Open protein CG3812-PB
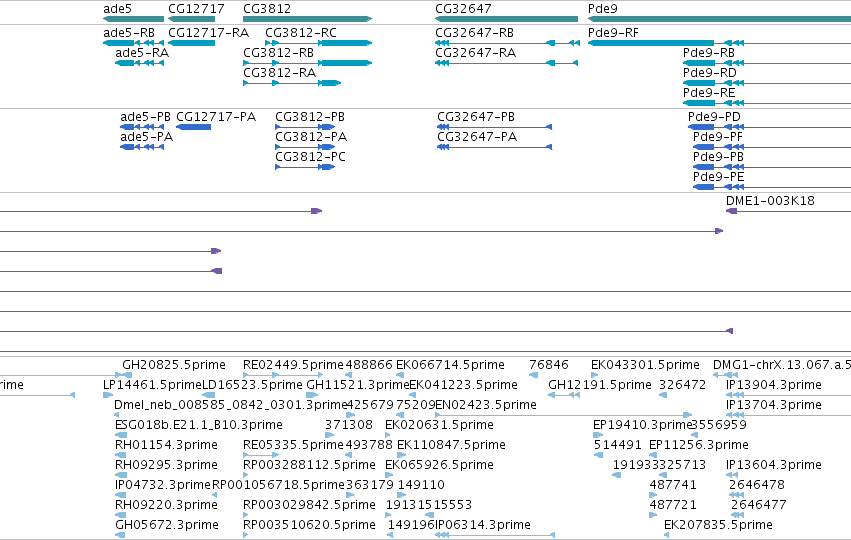 310,117
